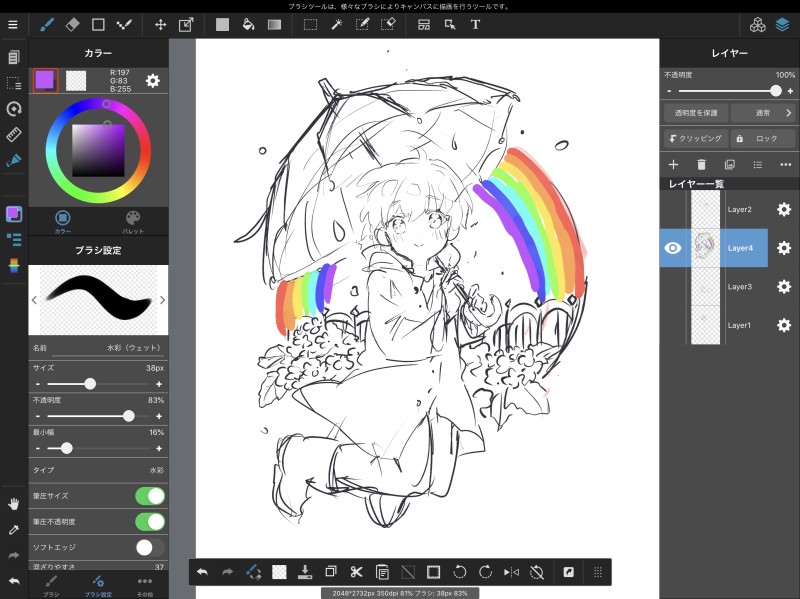Select the Eraser tool
800x599 pixels.
tap(72, 24)
